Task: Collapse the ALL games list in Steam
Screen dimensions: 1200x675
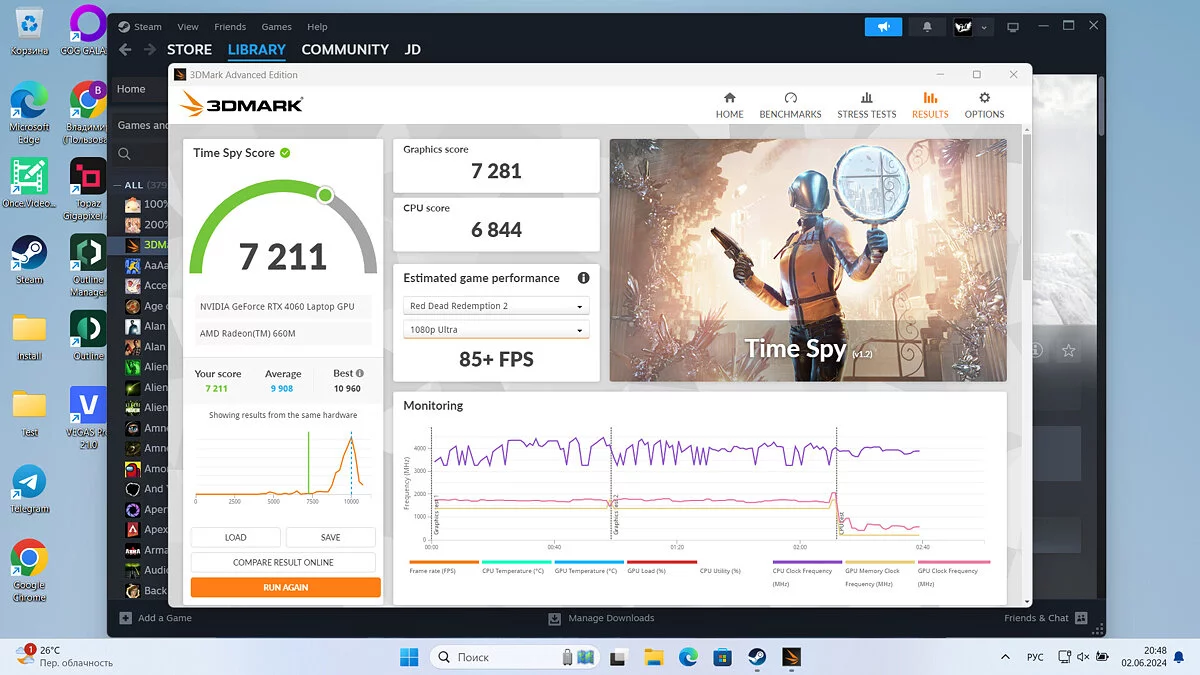Action: click(116, 185)
